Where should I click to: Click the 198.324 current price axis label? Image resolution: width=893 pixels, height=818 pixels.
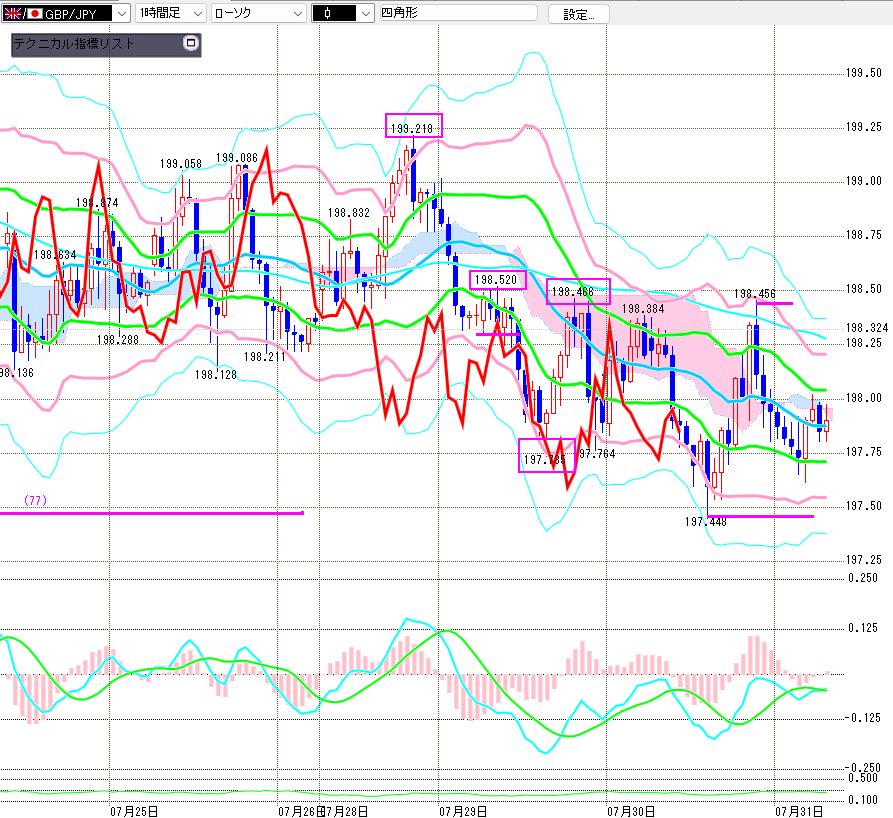[x=867, y=328]
